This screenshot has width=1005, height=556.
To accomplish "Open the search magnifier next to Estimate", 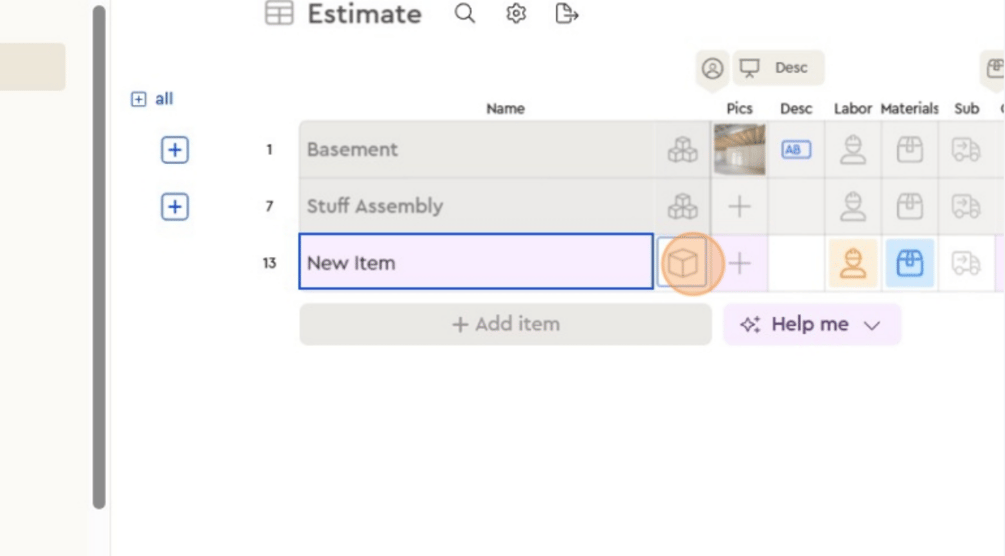I will click(x=465, y=13).
